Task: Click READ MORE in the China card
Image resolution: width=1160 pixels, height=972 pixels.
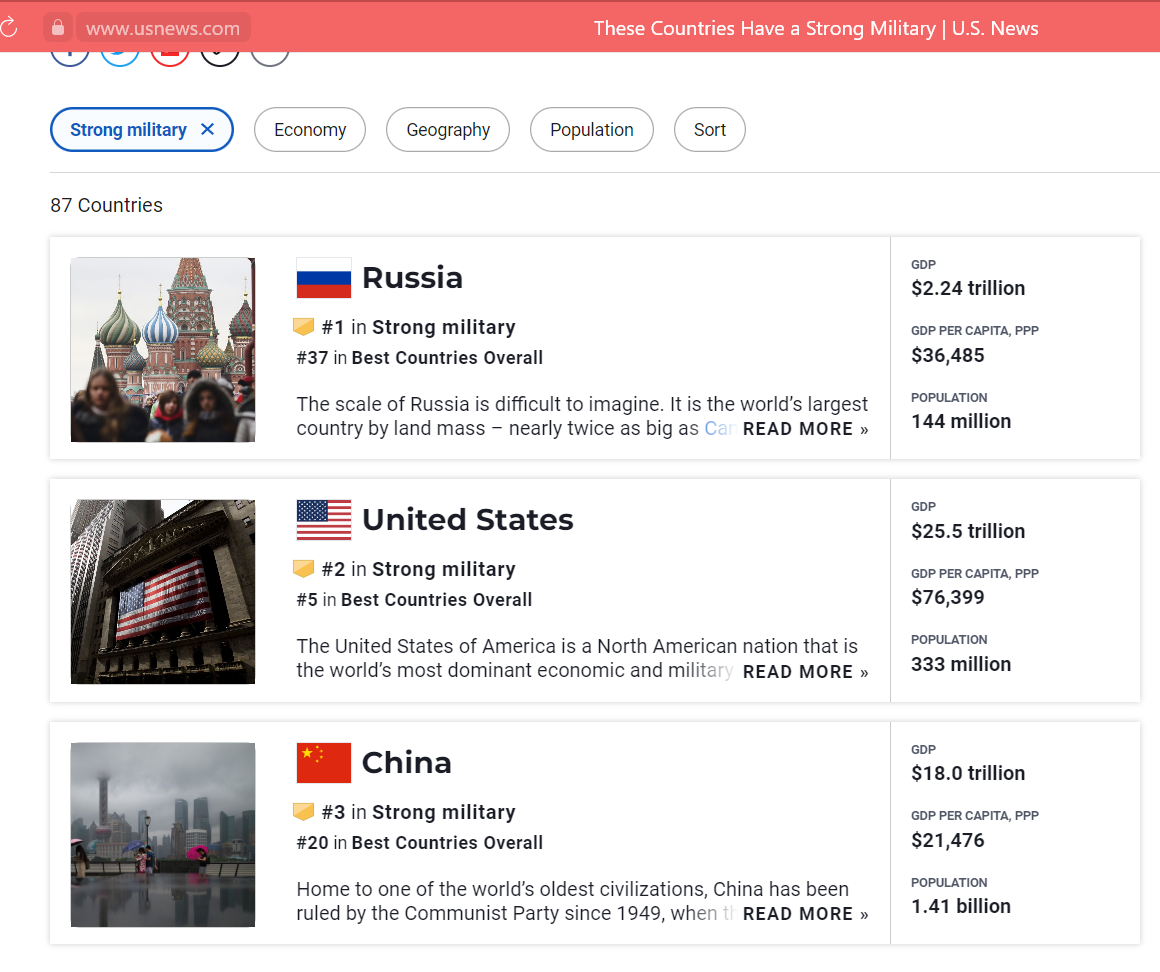Action: click(x=805, y=914)
